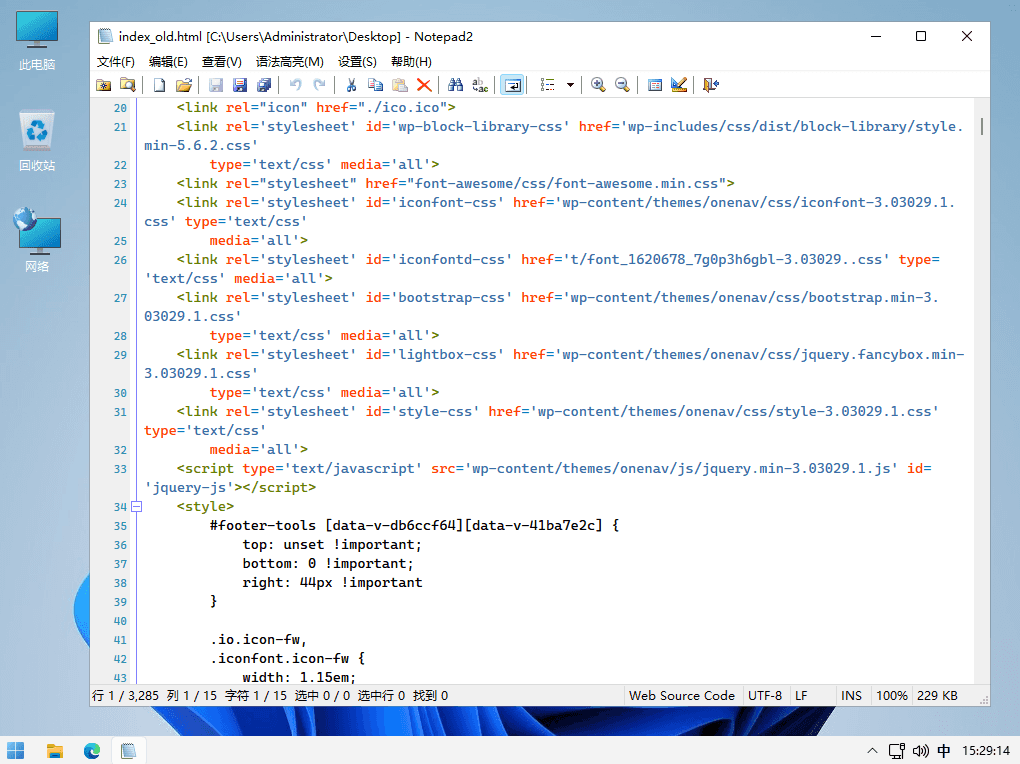Launch Microsoft Edge from the taskbar

point(92,750)
